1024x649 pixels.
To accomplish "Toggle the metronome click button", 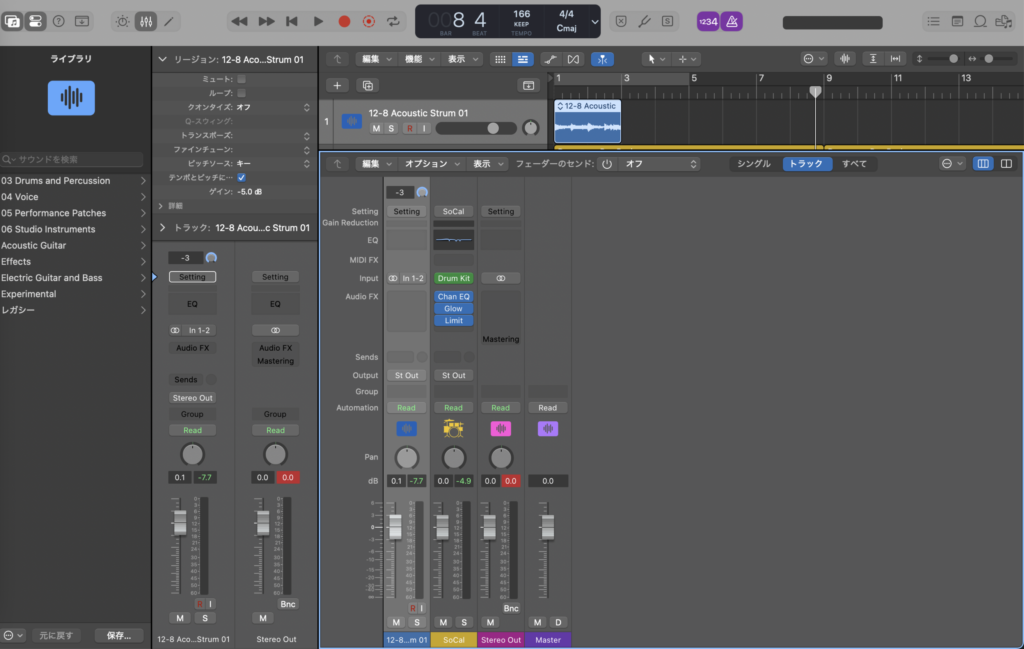I will [732, 21].
